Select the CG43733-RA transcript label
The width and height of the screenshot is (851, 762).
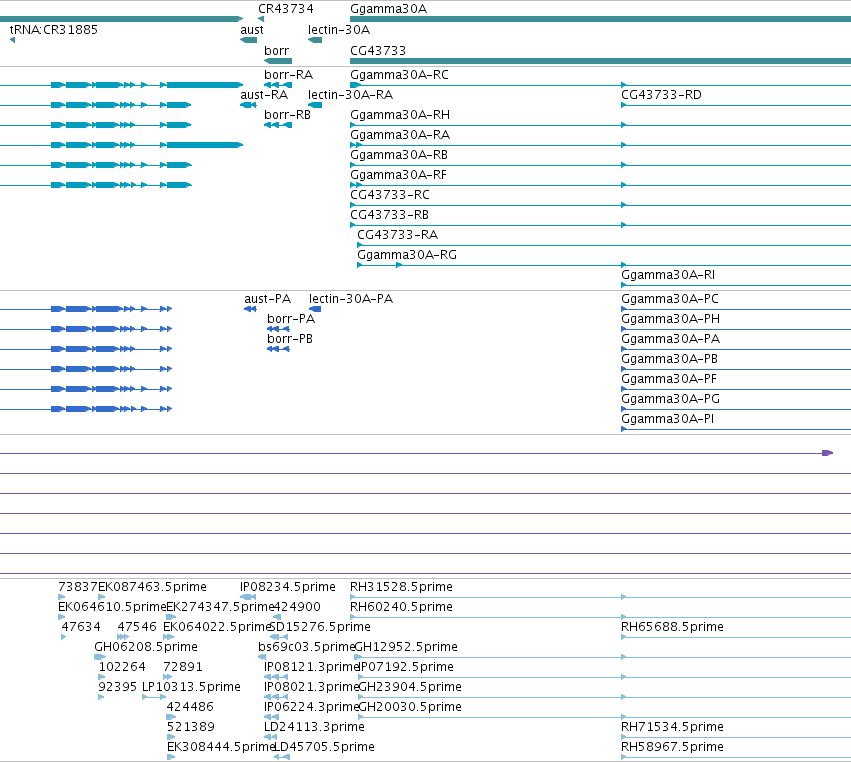pyautogui.click(x=397, y=235)
